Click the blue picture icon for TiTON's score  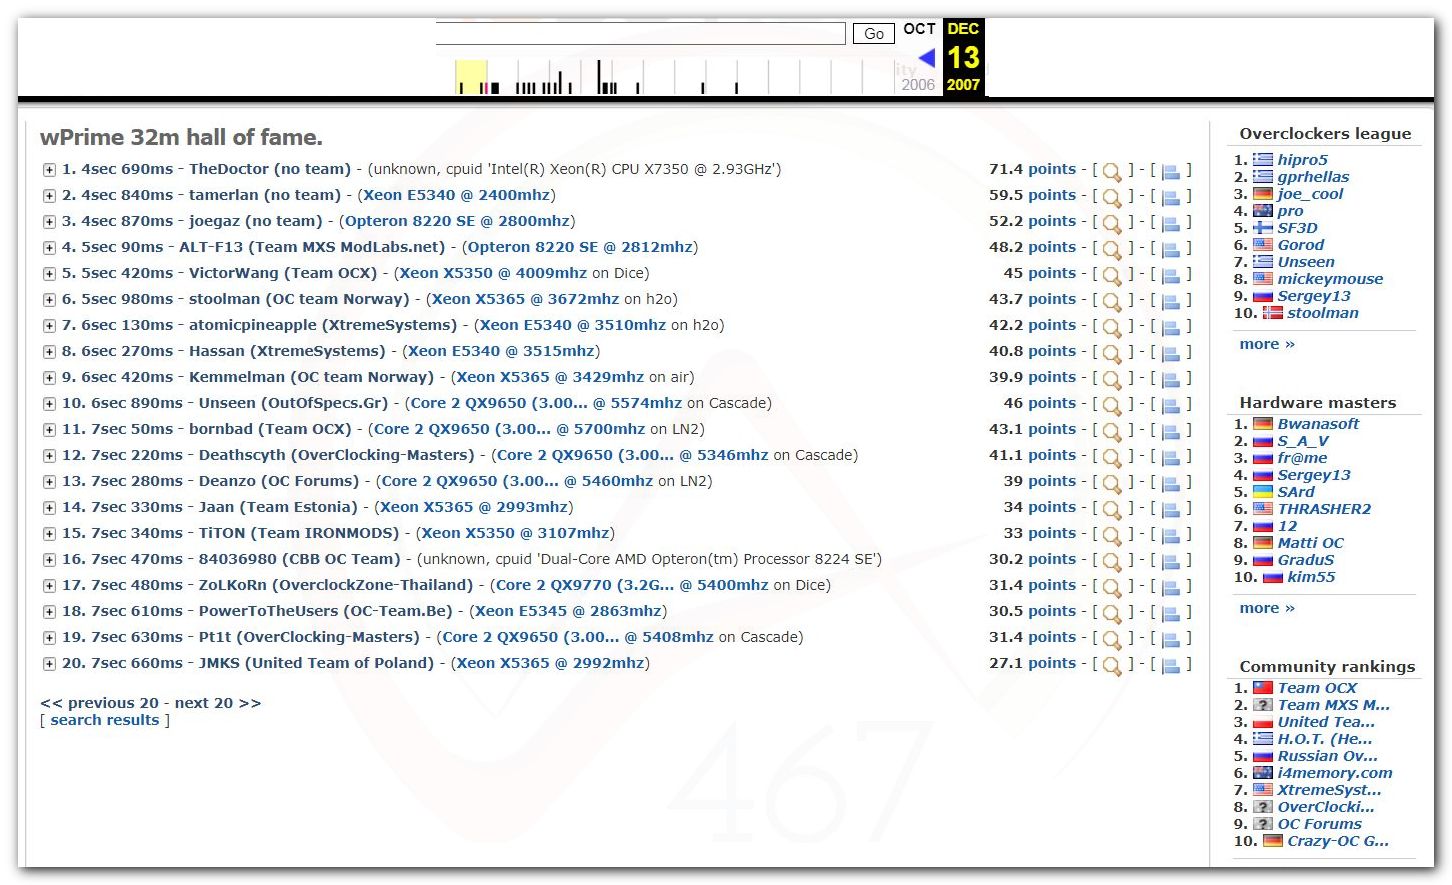(x=1171, y=535)
